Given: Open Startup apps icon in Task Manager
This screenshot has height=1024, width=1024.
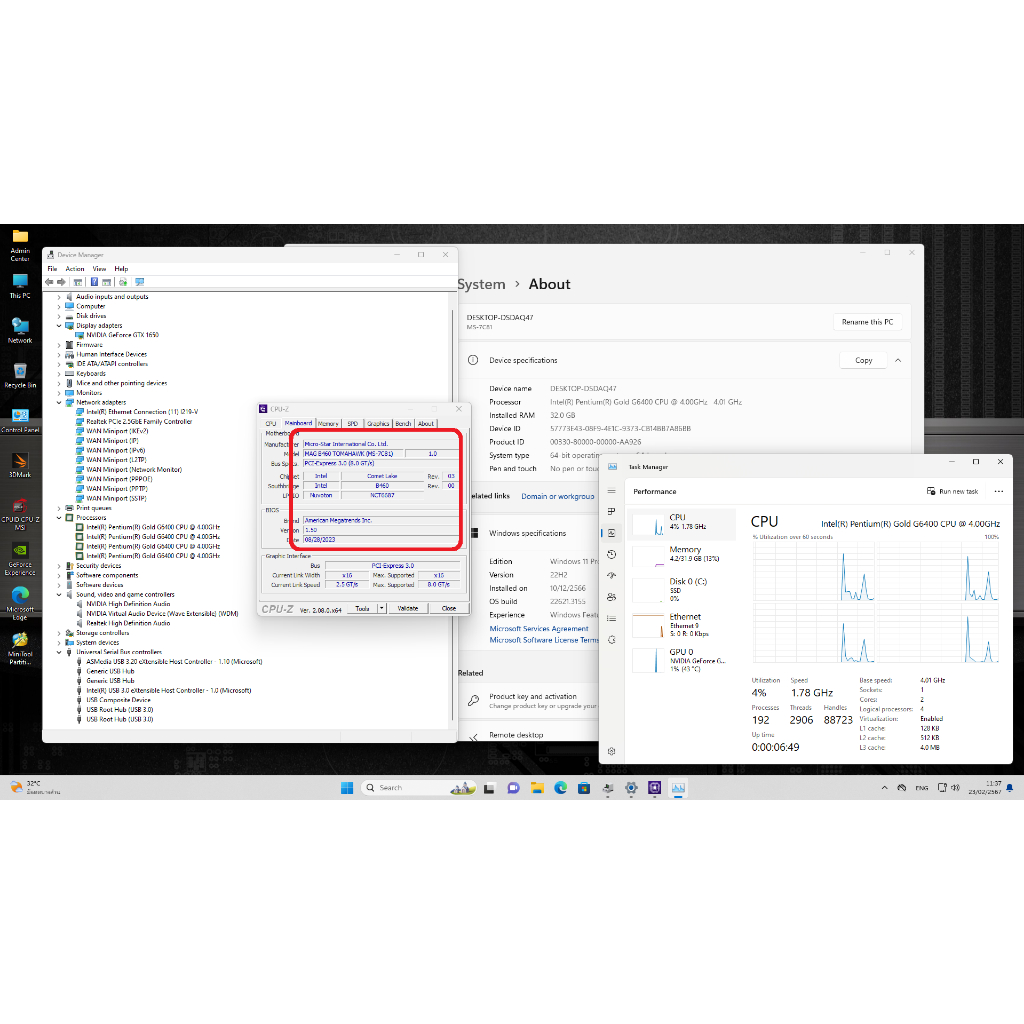Looking at the screenshot, I should [x=612, y=576].
